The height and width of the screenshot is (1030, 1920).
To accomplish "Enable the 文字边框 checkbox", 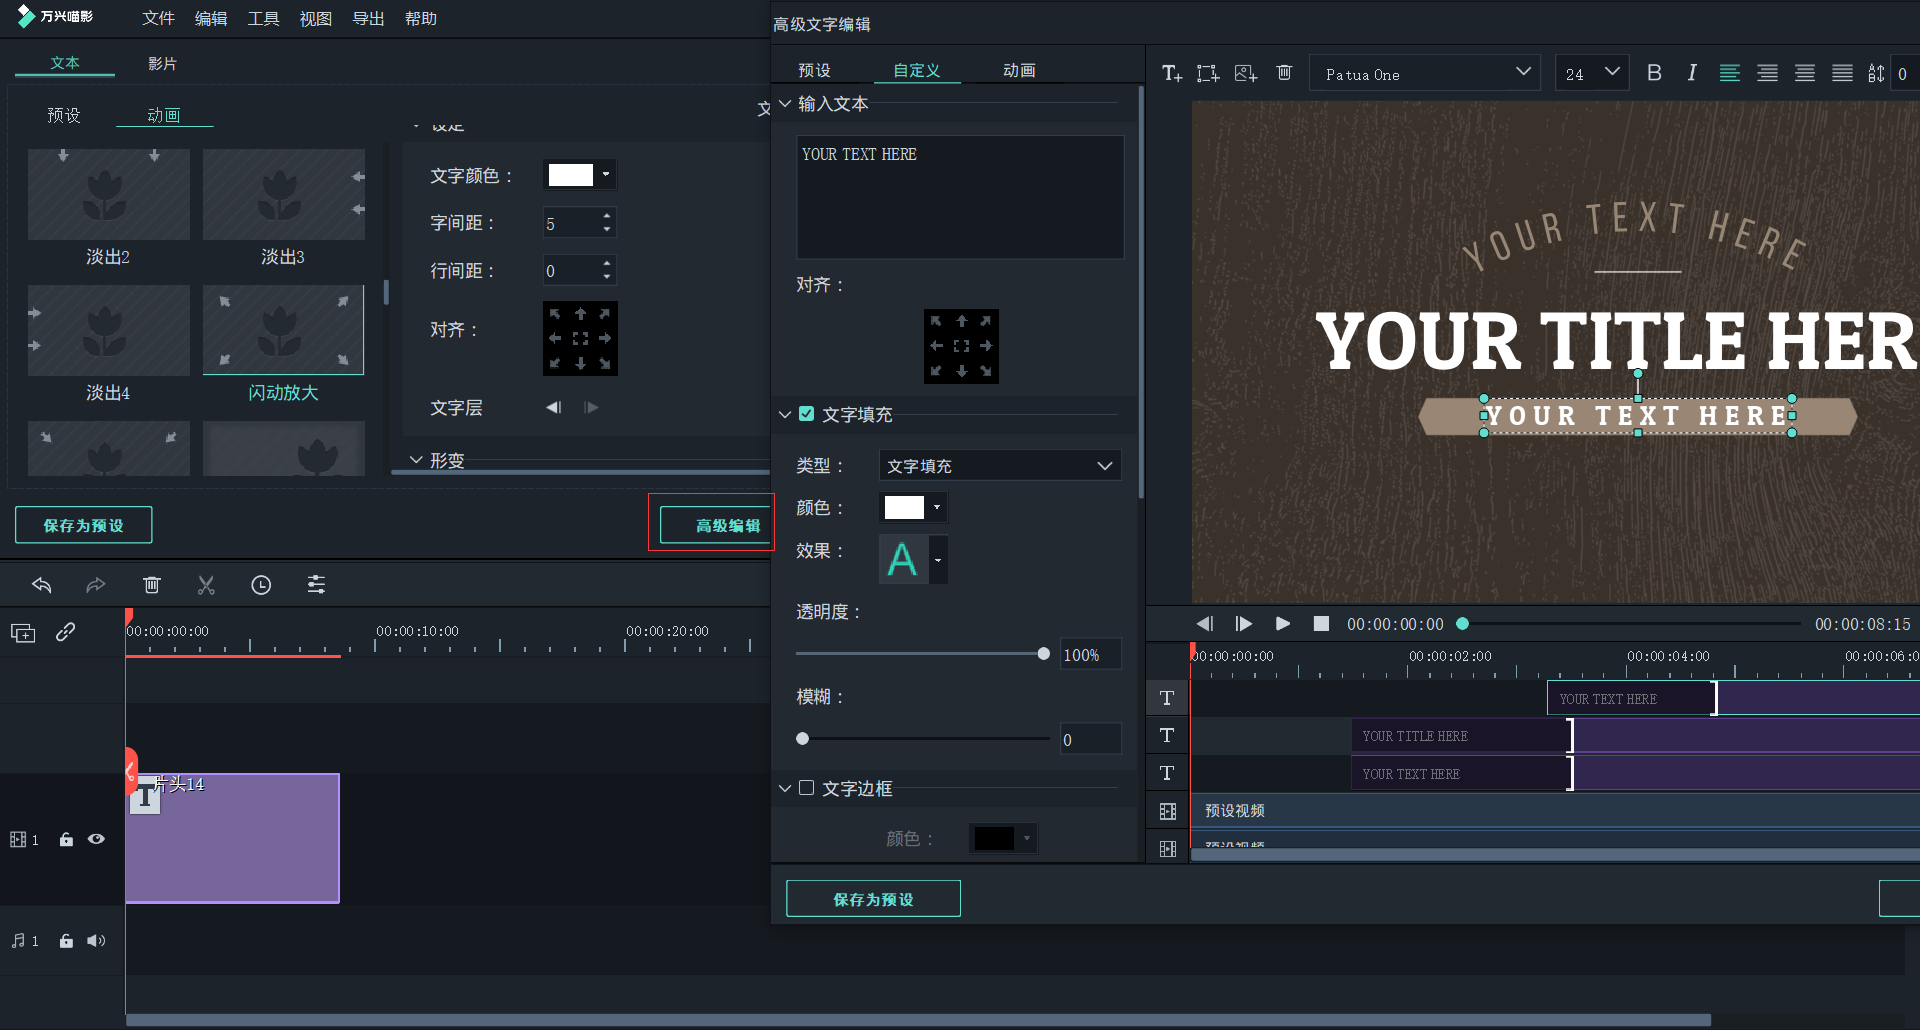I will coord(807,788).
